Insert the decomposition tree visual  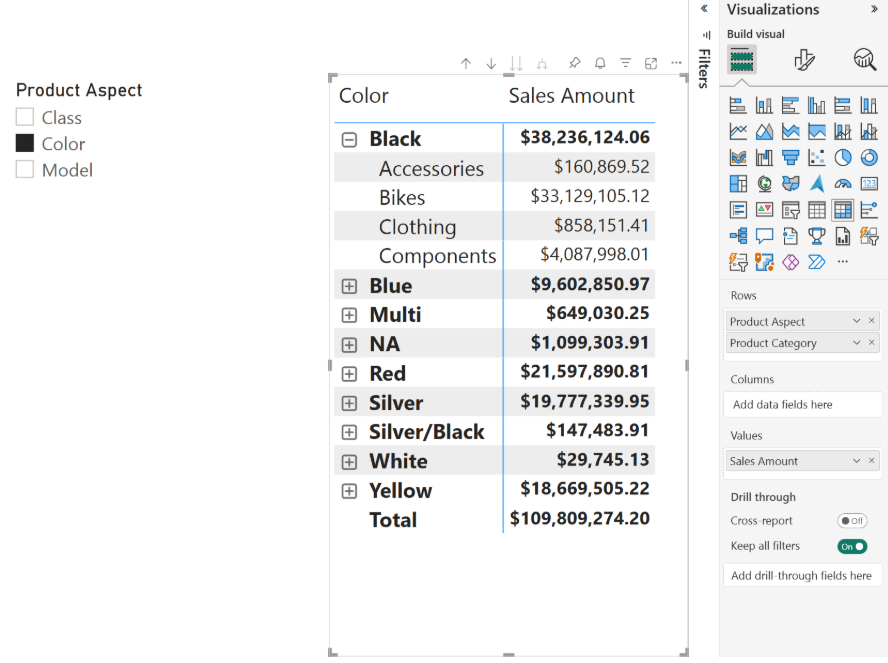[x=738, y=236]
